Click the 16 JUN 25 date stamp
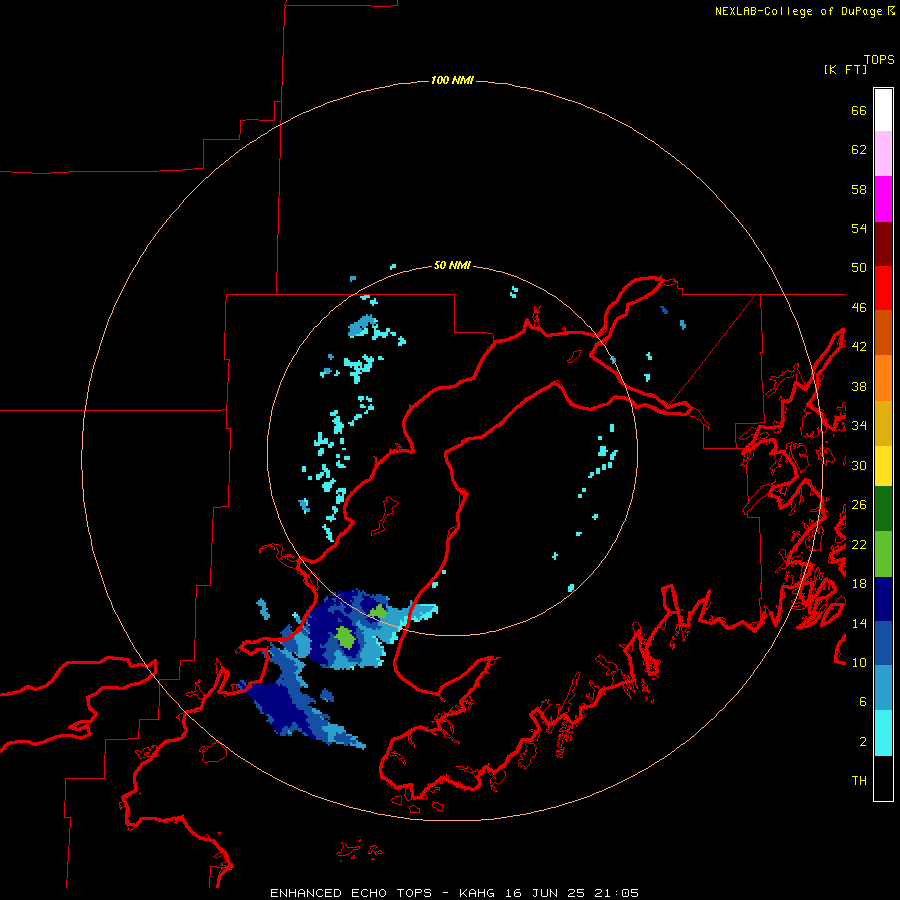Screen dimensions: 900x900 (545, 893)
